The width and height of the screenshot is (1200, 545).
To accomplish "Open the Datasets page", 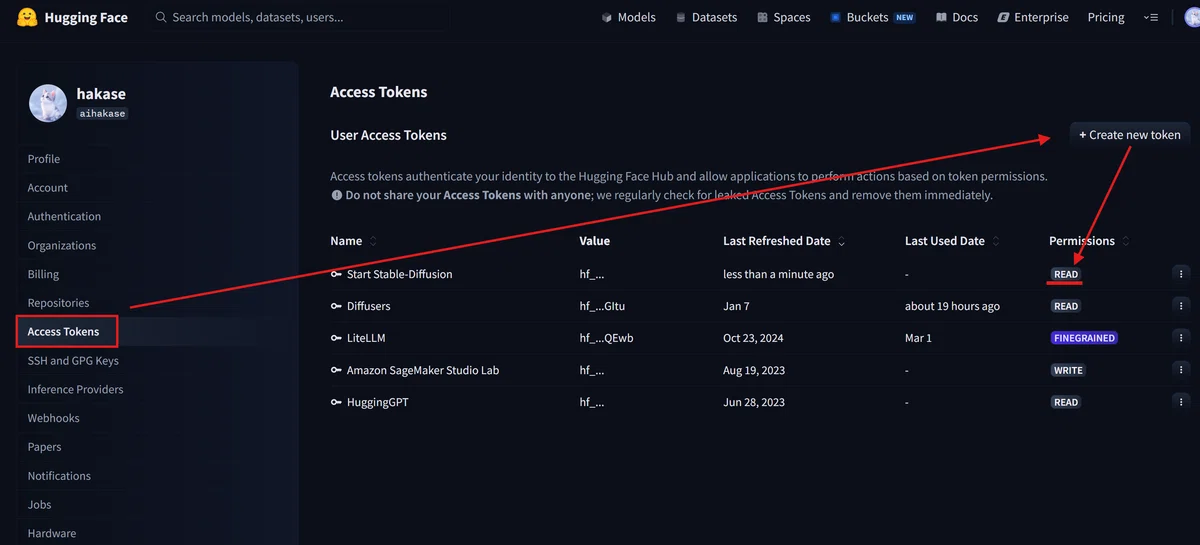I will 706,17.
